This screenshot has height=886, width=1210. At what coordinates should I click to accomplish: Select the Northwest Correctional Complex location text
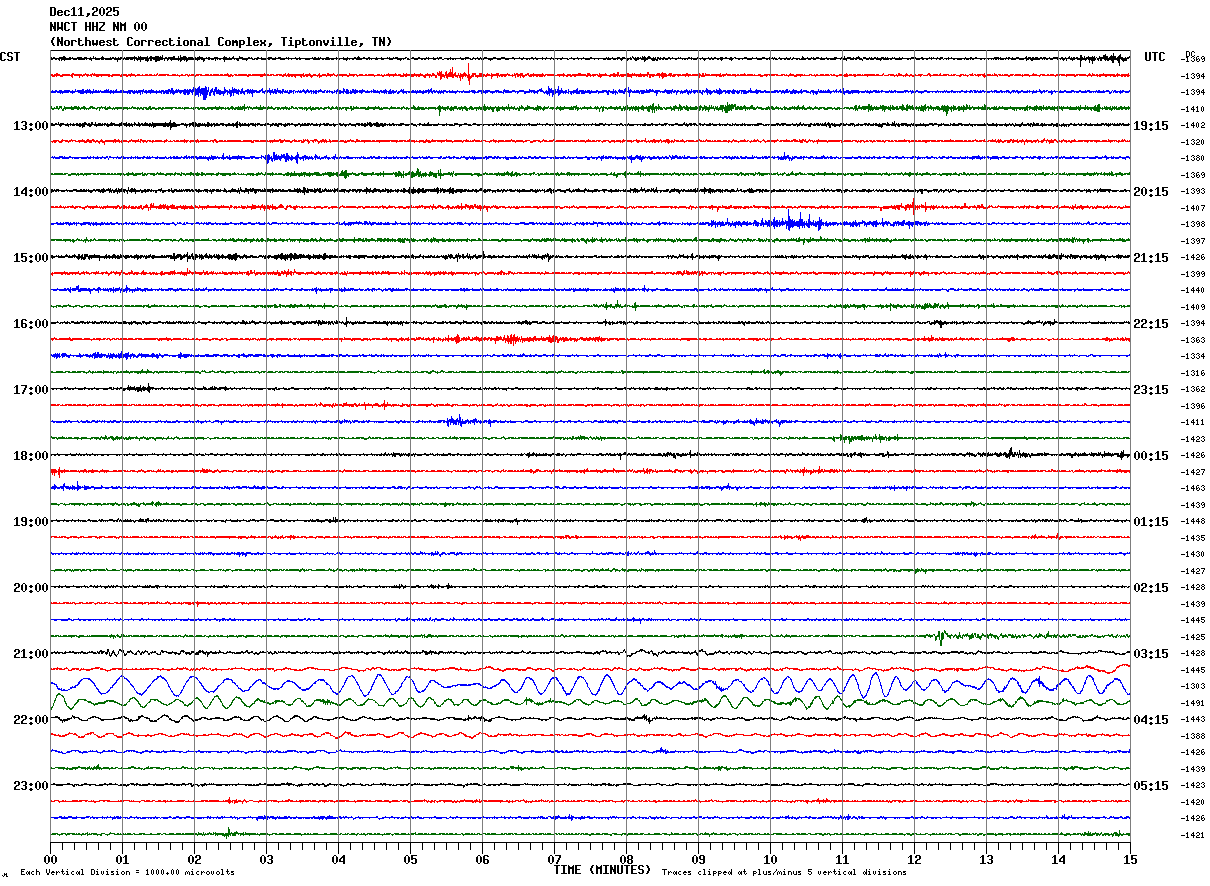coord(220,42)
